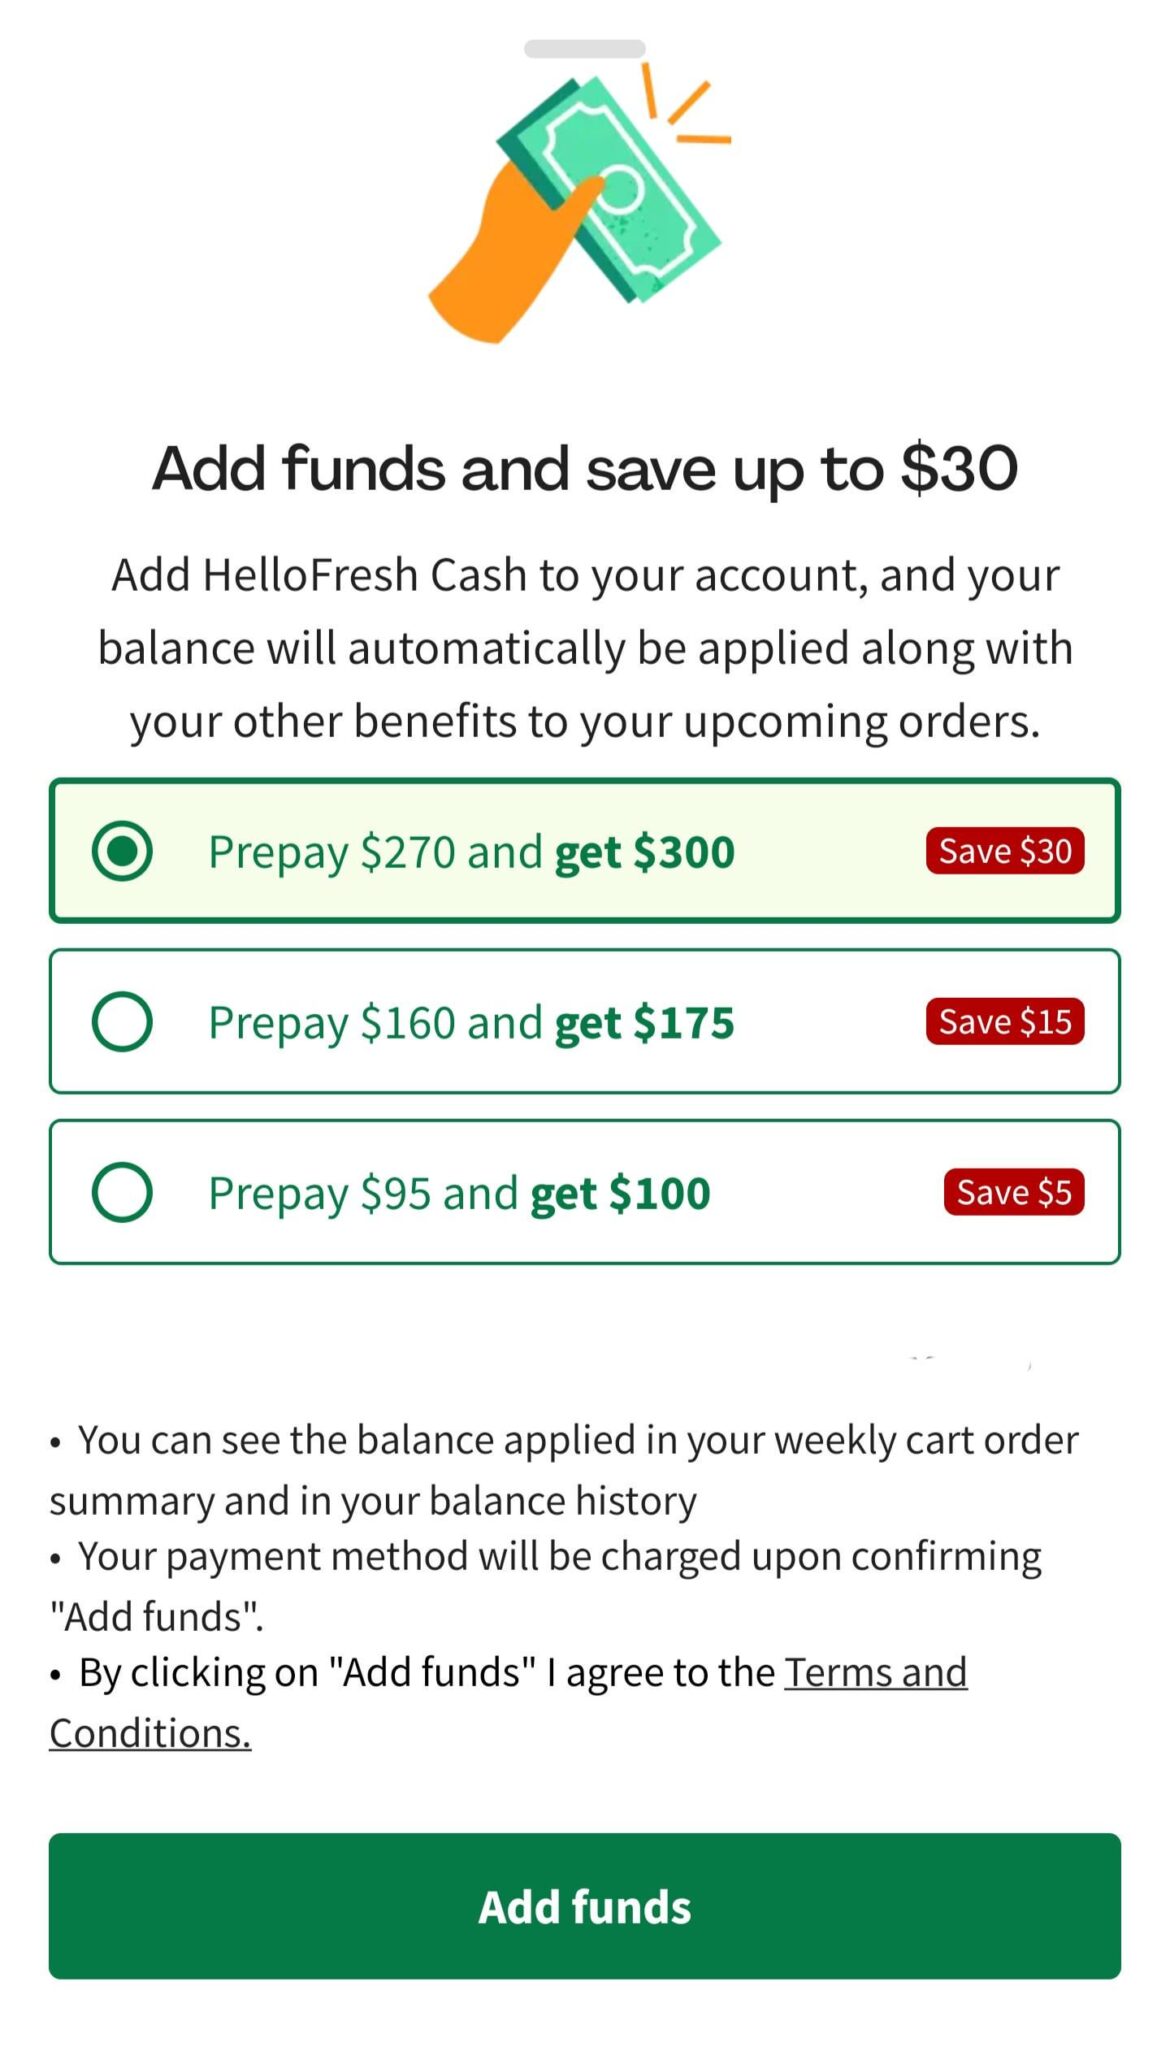
Task: Click the balance history bullet point text
Action: [x=563, y=1468]
